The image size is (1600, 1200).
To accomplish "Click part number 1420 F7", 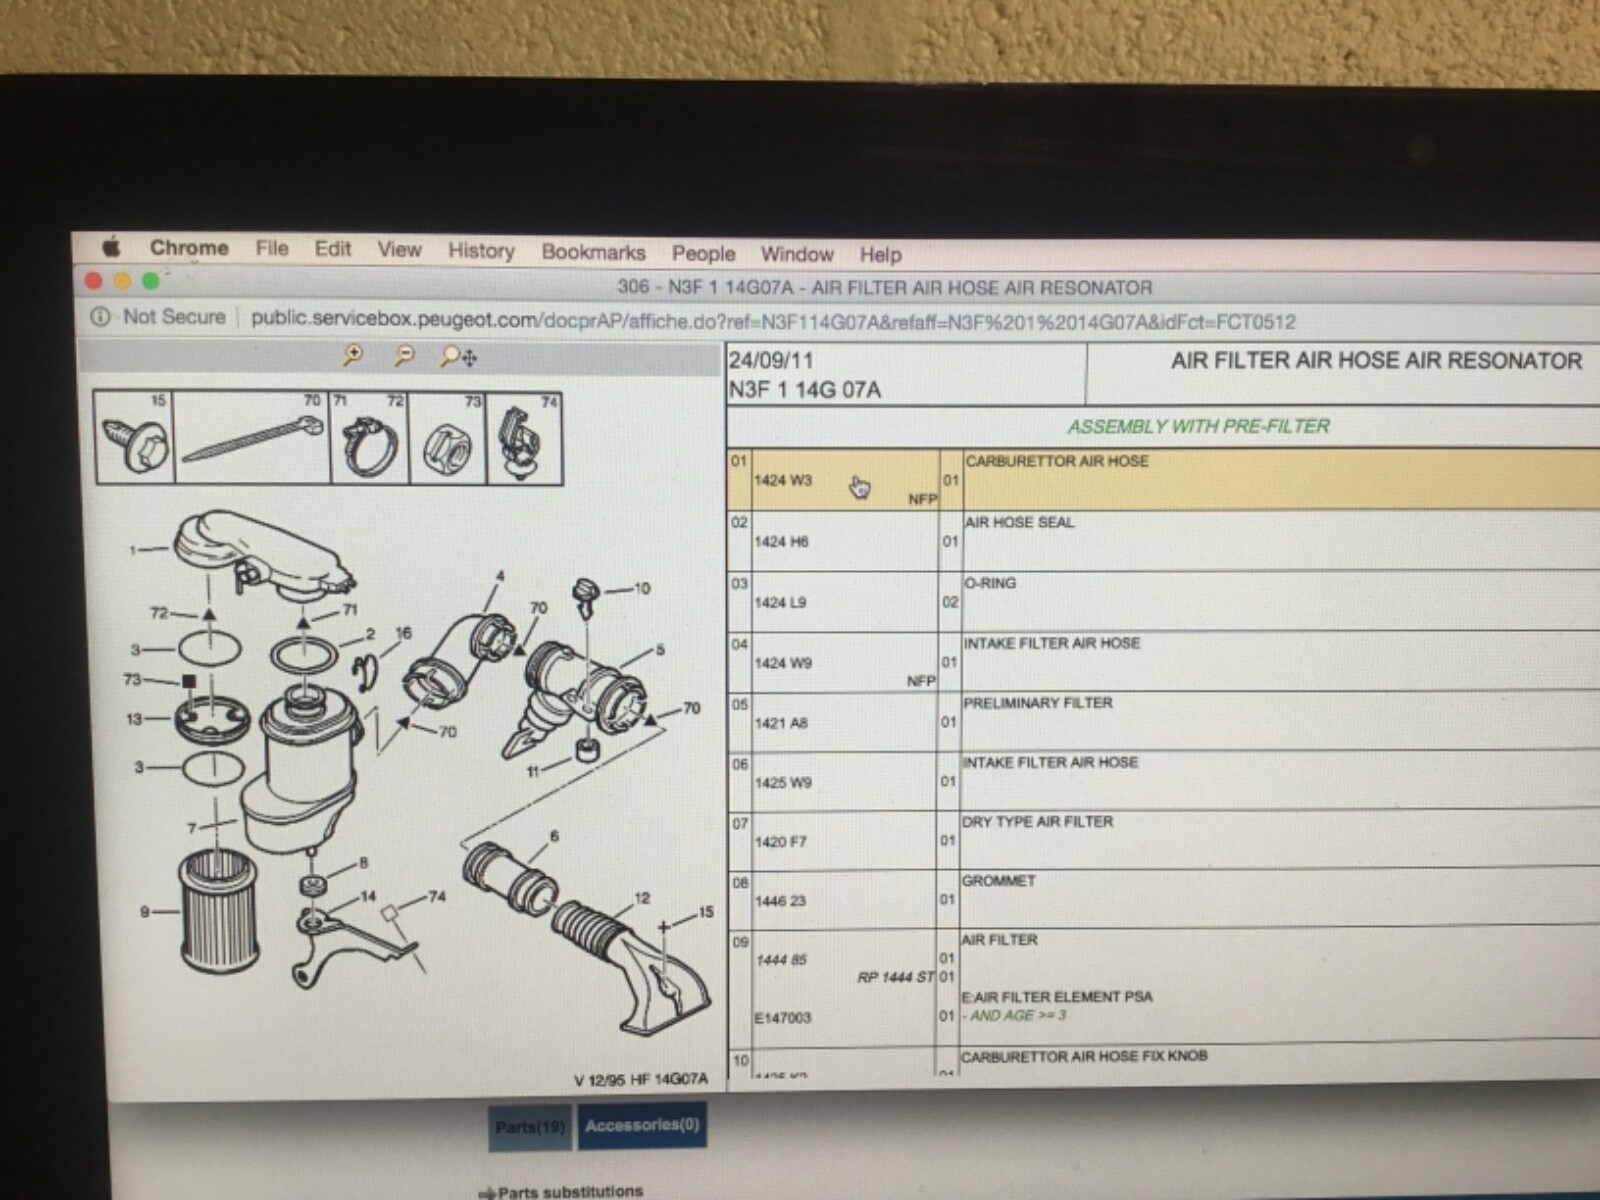I will (x=780, y=841).
